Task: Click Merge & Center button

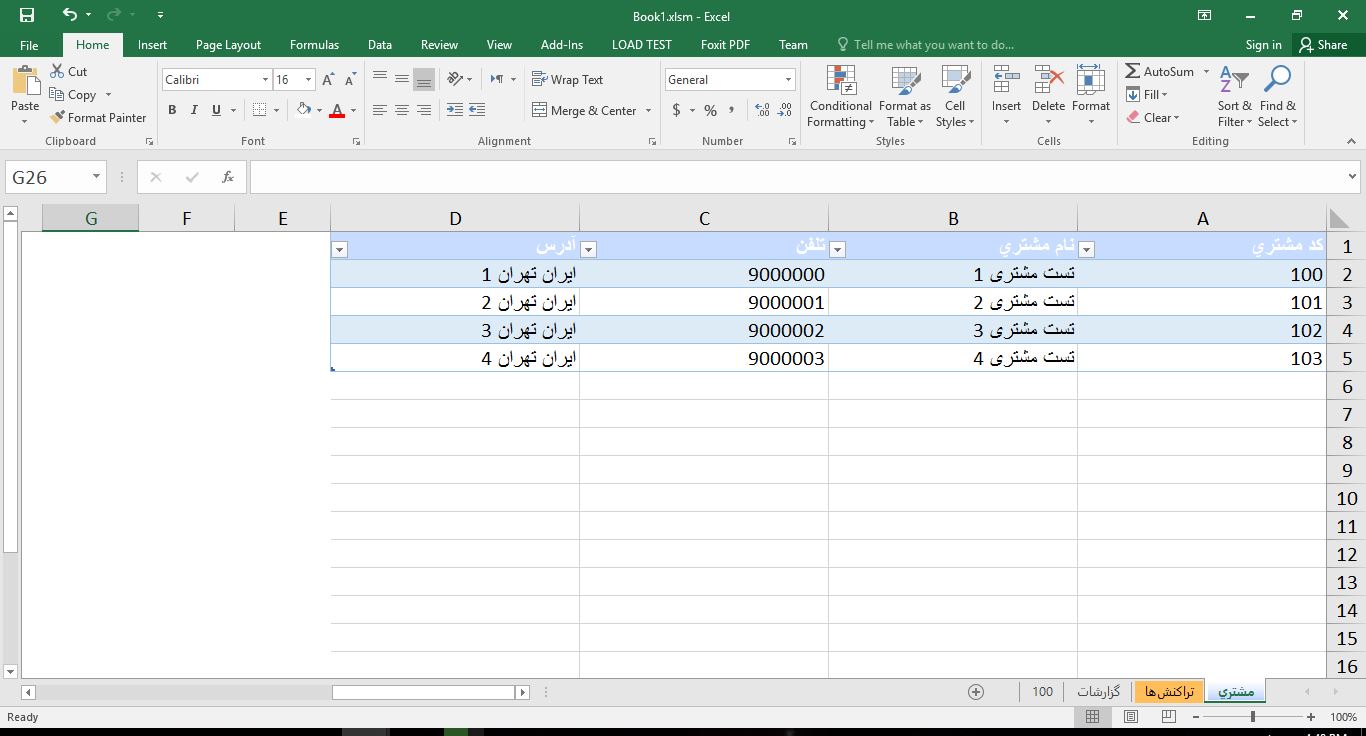Action: point(584,111)
